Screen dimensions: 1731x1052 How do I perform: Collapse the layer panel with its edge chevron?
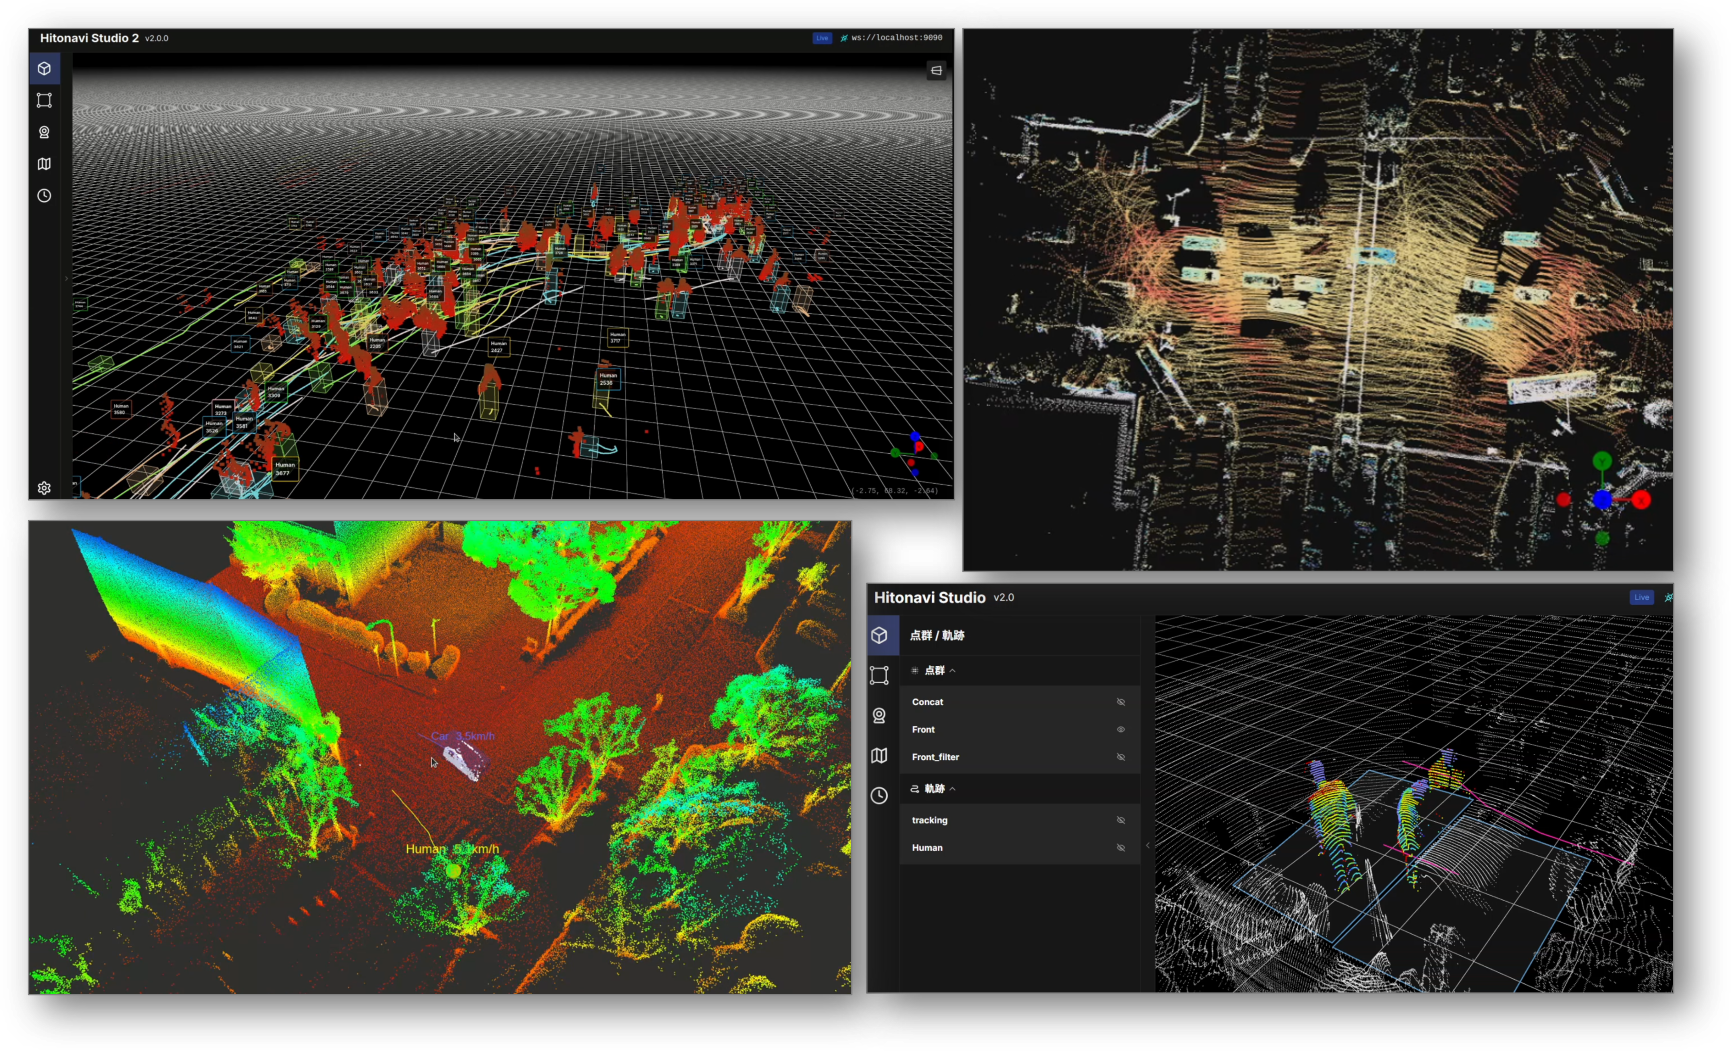click(x=1148, y=845)
